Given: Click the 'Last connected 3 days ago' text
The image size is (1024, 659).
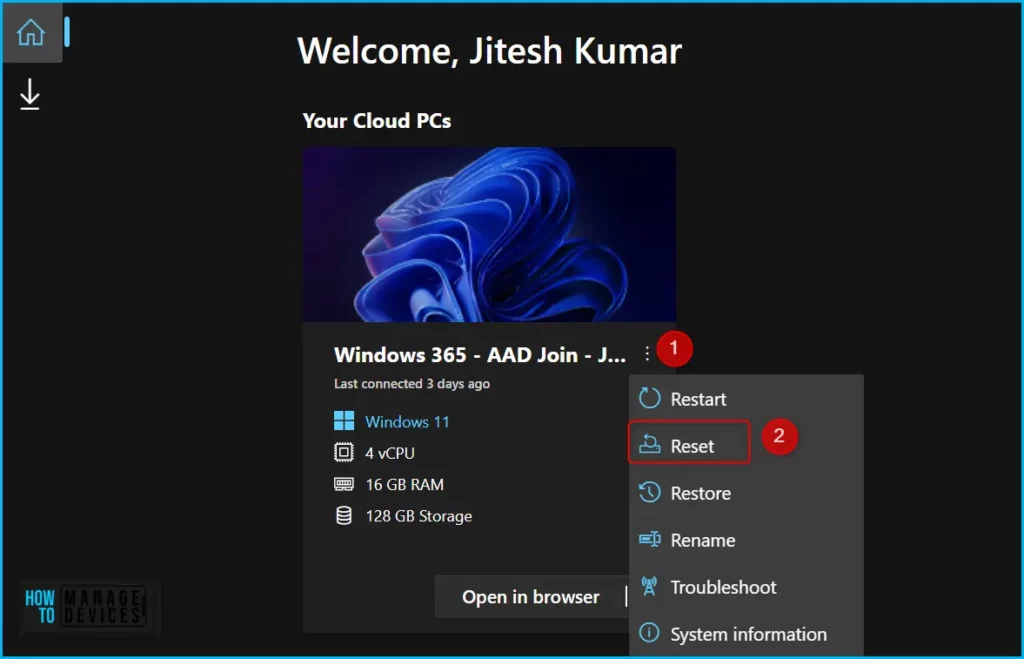Looking at the screenshot, I should click(x=412, y=384).
